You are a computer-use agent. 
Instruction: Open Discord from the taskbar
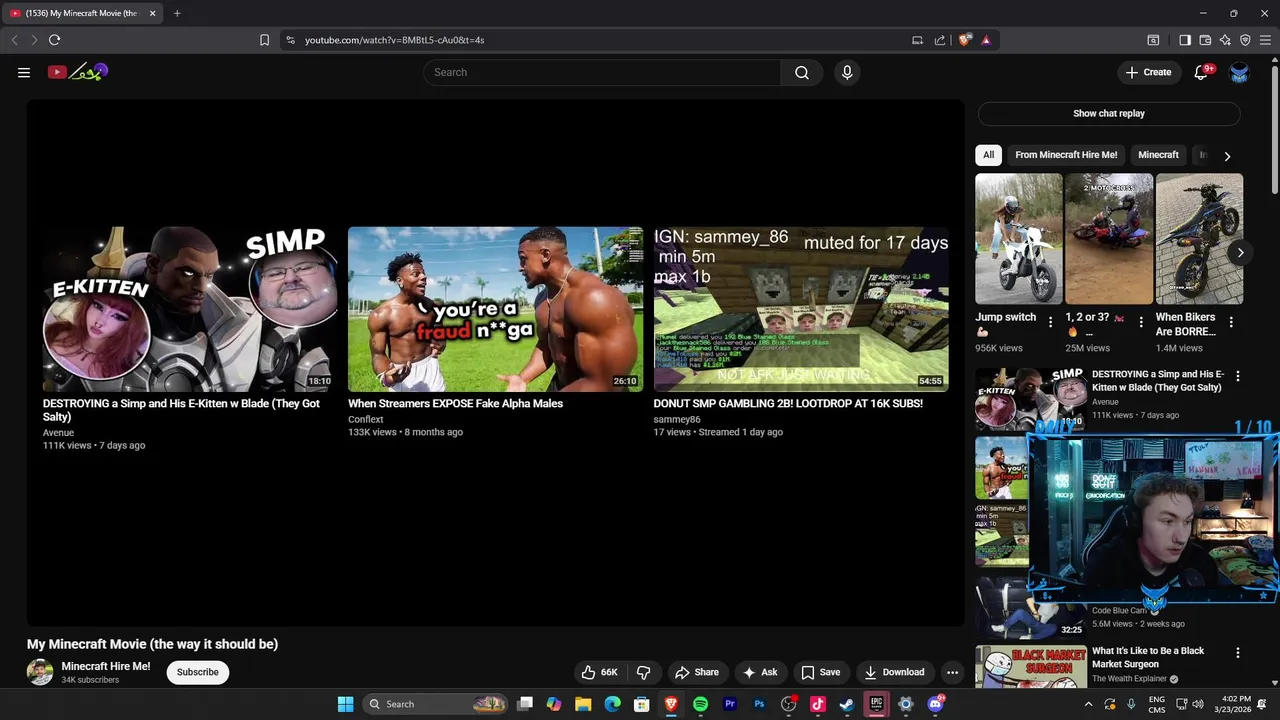tap(935, 704)
